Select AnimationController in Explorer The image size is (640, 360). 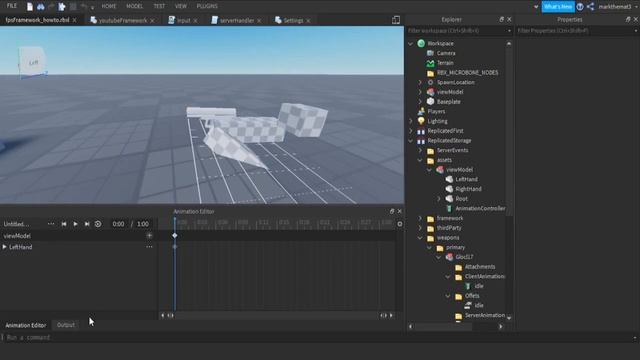(x=480, y=209)
